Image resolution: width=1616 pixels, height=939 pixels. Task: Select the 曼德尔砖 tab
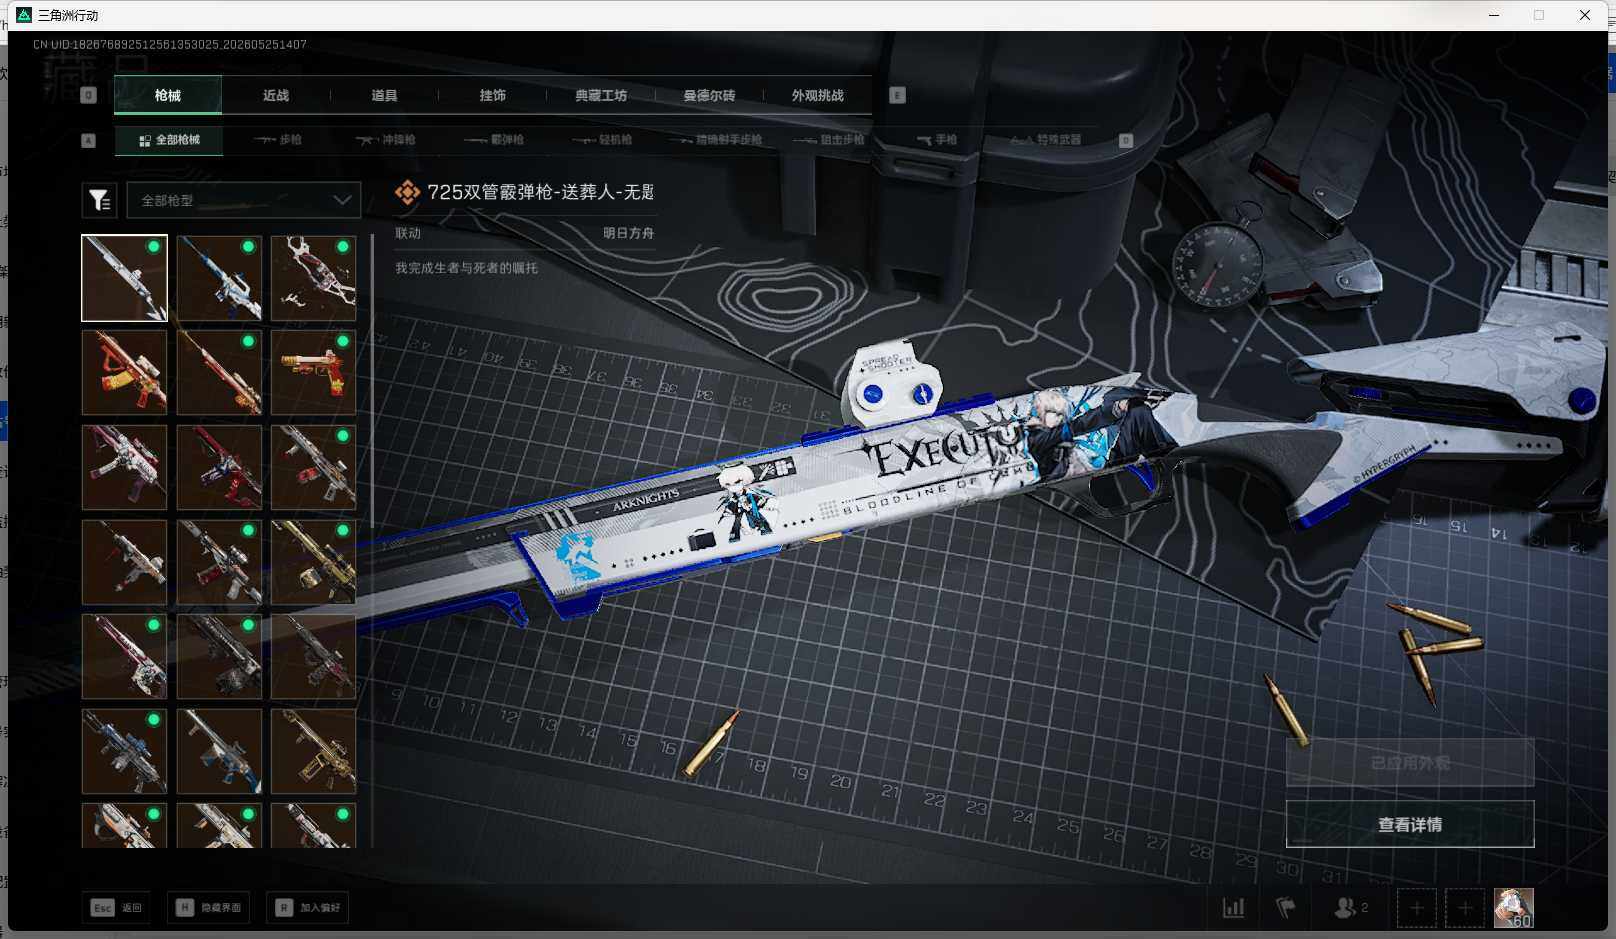click(x=709, y=95)
